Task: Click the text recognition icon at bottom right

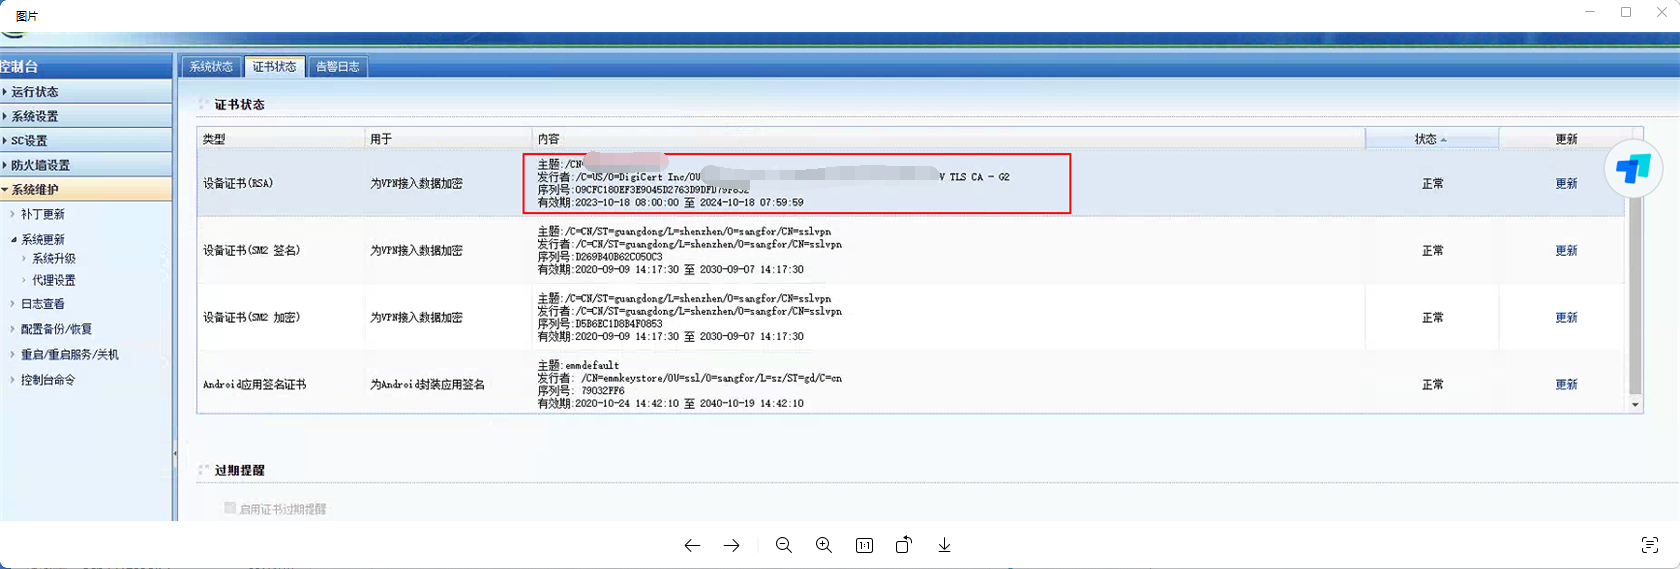Action: click(1650, 545)
